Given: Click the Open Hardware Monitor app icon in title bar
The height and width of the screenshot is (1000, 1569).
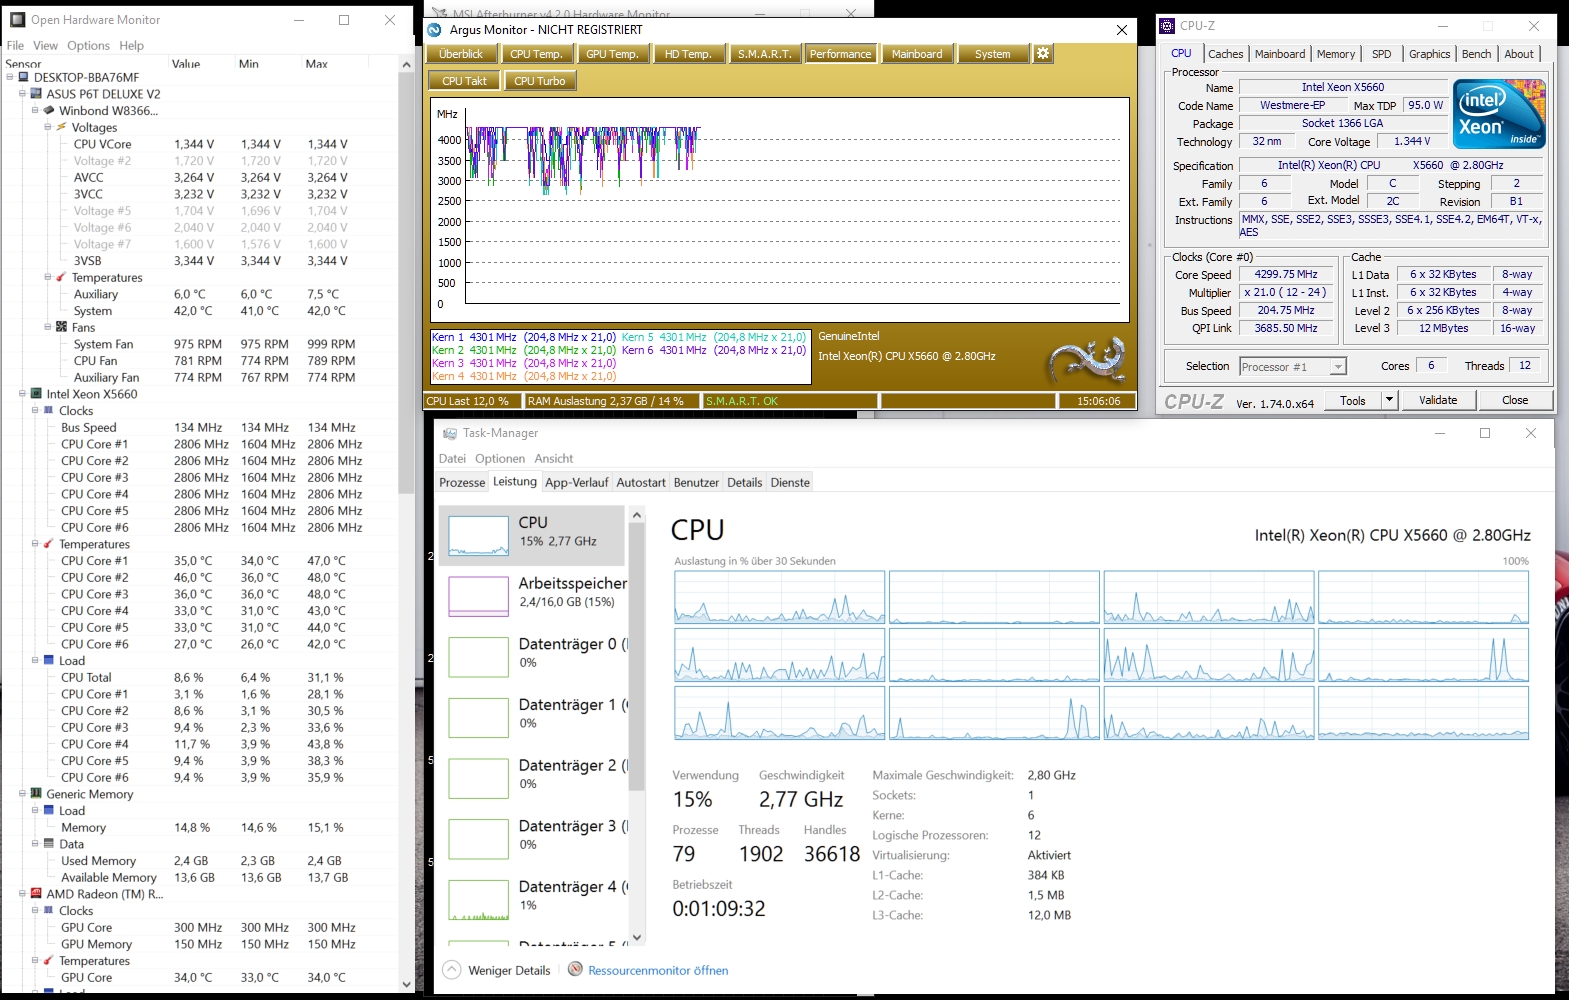Looking at the screenshot, I should tap(18, 19).
